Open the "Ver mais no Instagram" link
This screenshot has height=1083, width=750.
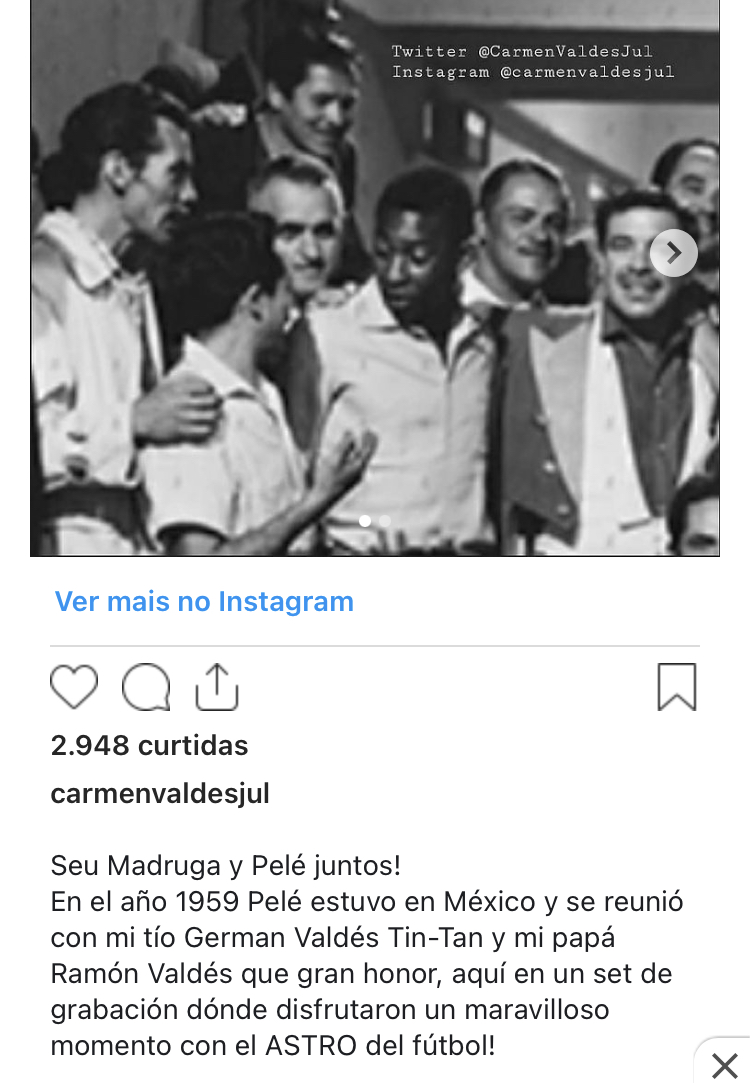(x=204, y=602)
